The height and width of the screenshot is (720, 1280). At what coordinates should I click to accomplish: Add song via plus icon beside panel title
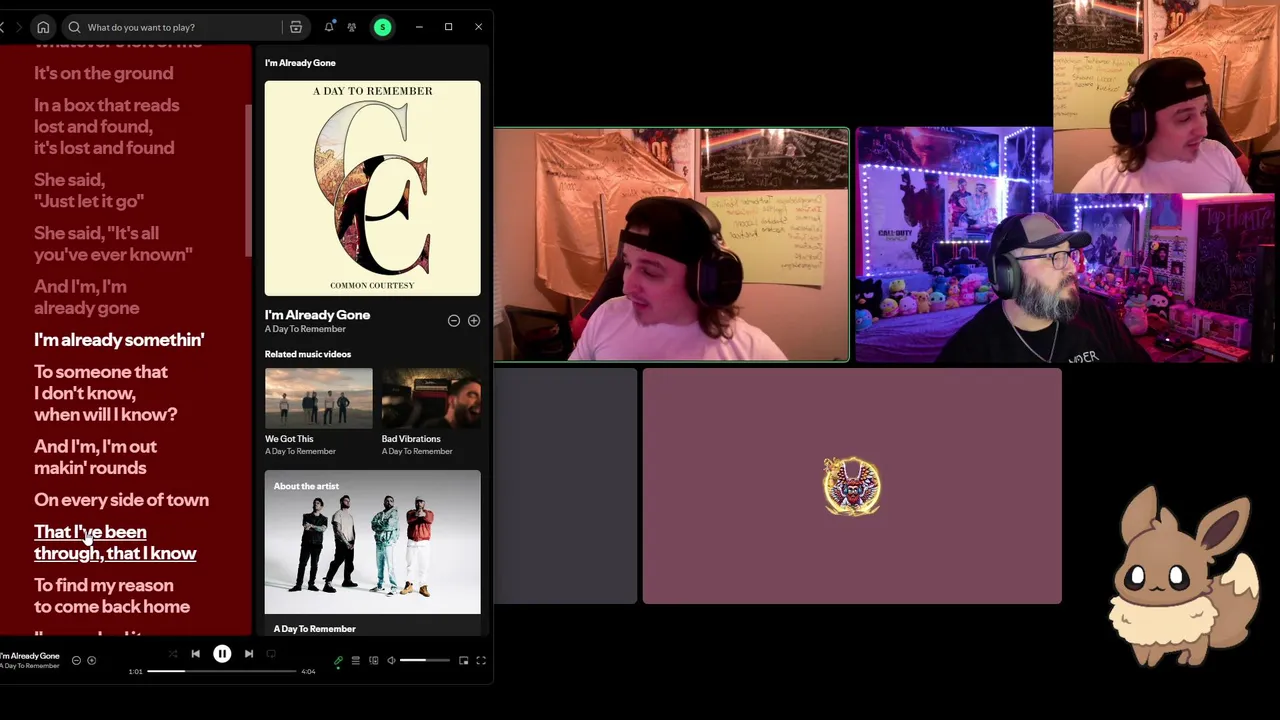[474, 321]
